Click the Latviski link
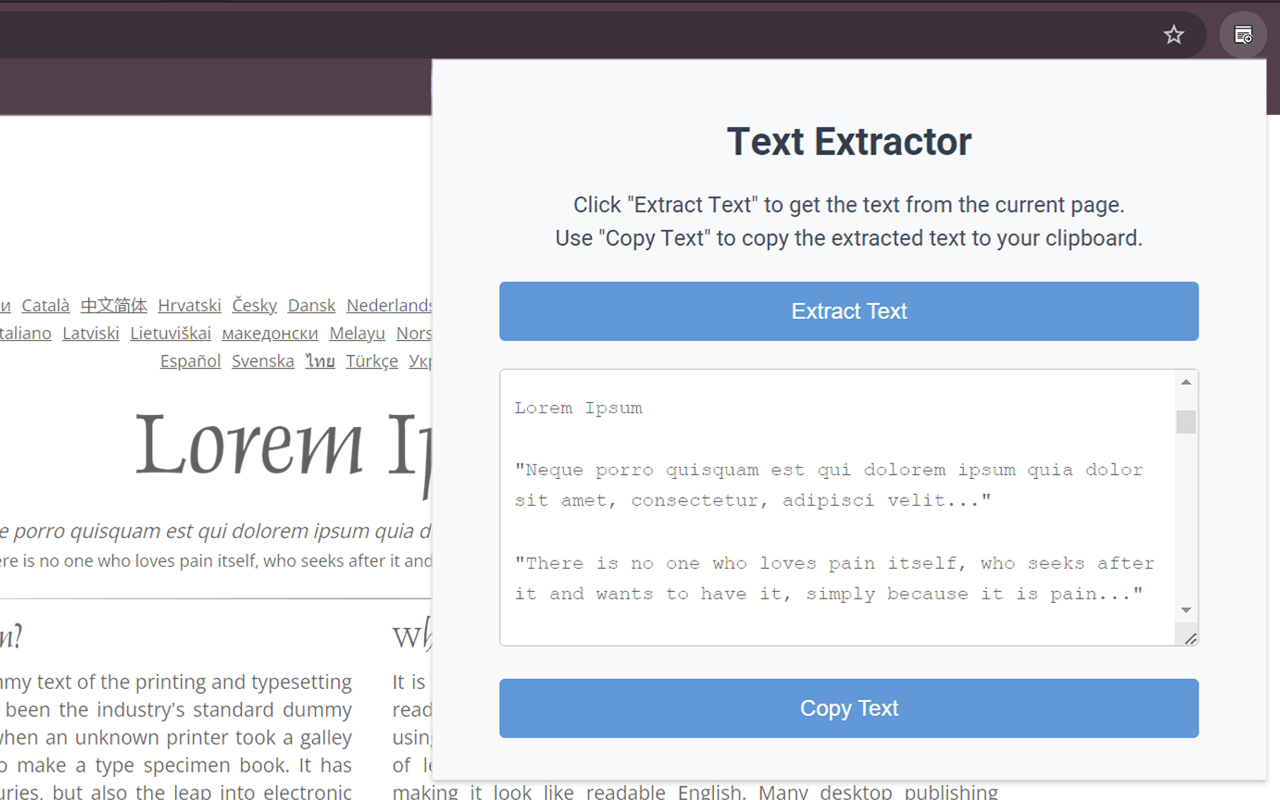Viewport: 1280px width, 800px height. point(91,333)
